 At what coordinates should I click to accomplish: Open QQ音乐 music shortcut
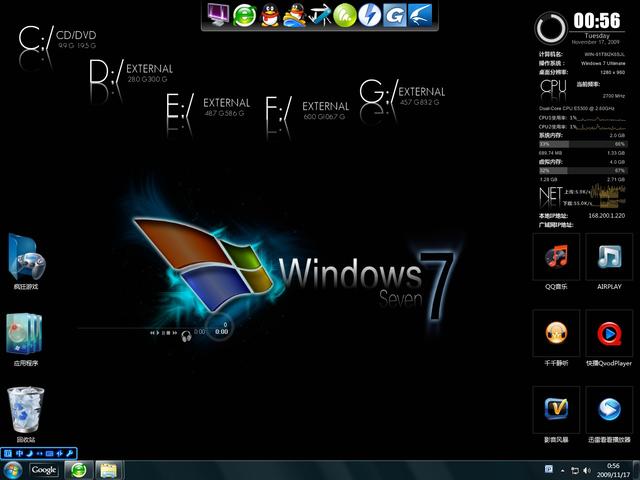point(556,259)
